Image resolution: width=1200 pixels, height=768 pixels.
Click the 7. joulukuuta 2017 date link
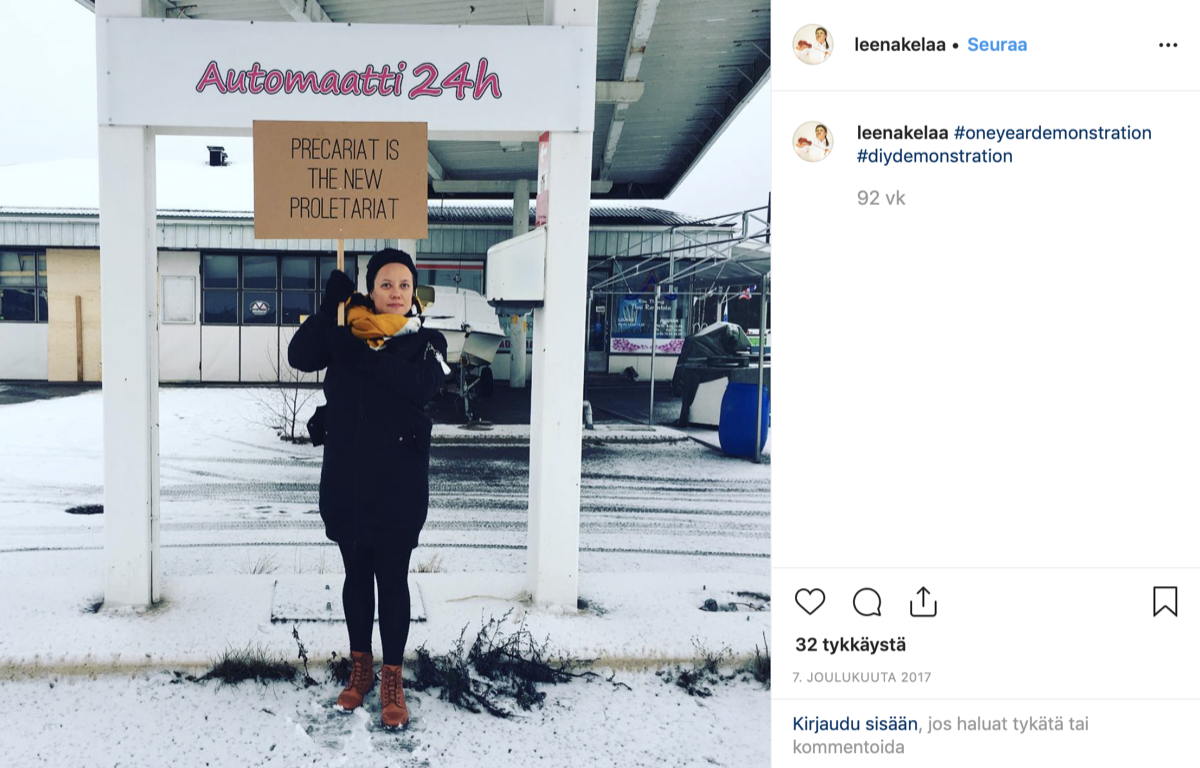862,677
